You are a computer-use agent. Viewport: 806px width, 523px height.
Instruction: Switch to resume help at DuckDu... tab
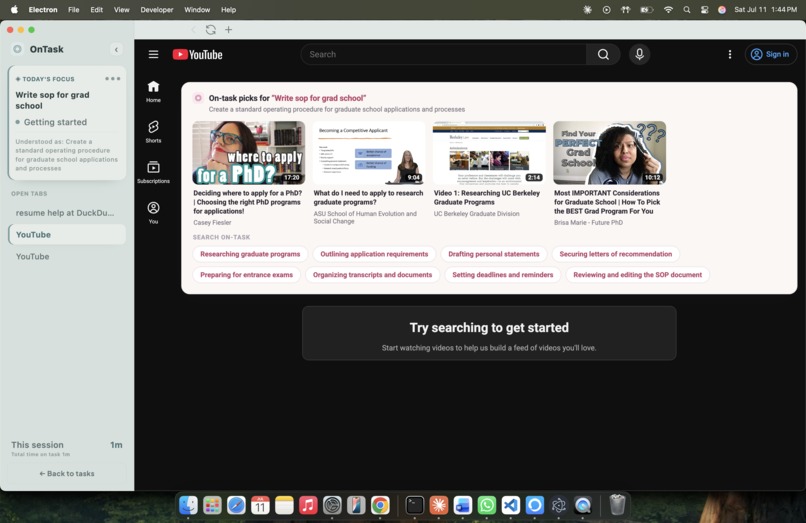pyautogui.click(x=67, y=213)
